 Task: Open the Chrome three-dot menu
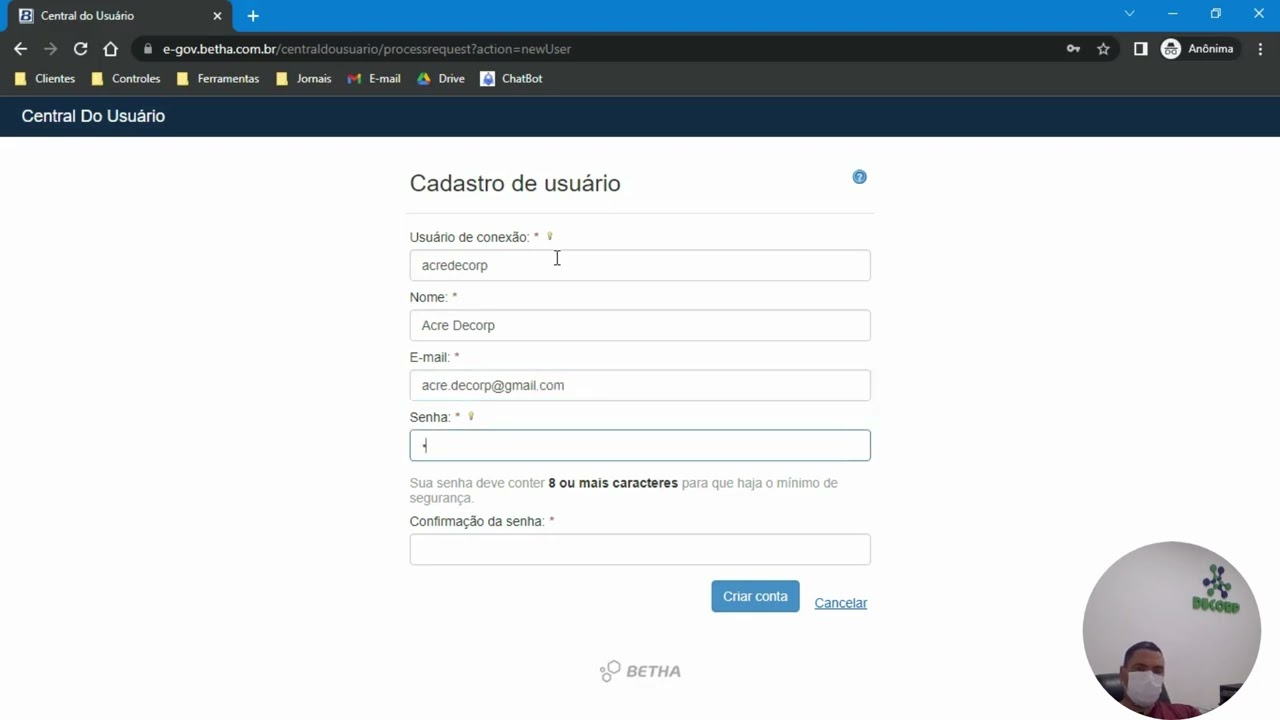1260,49
